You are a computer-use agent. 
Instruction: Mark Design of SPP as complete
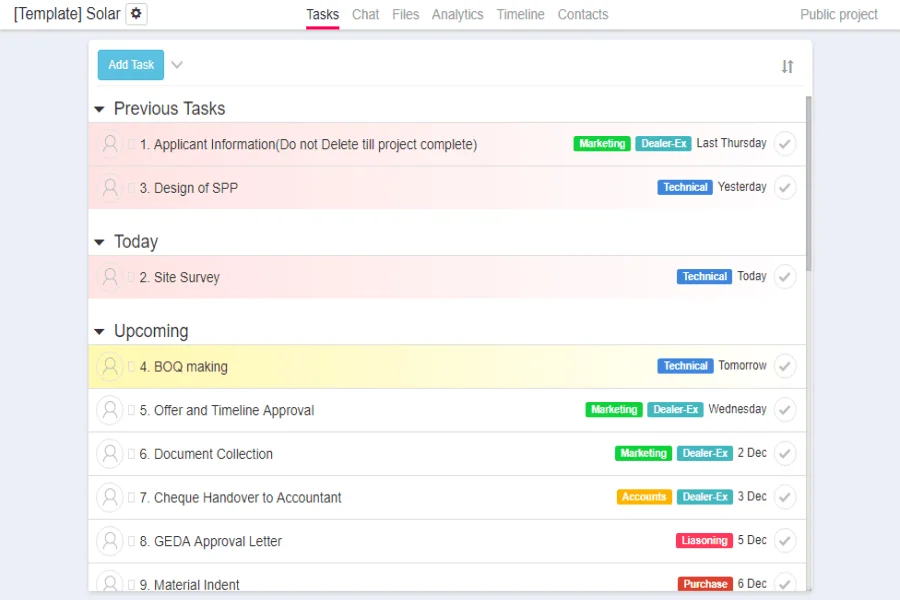pyautogui.click(x=785, y=187)
